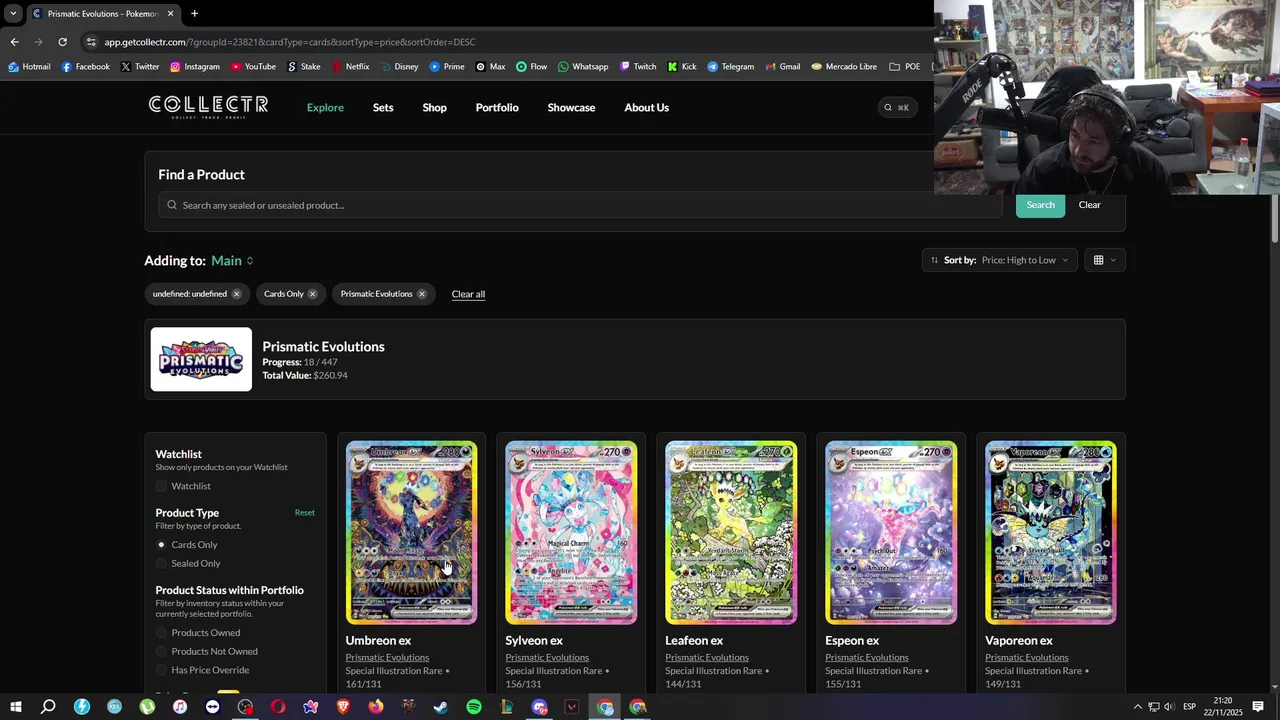
Task: Close the Prismatic Evolutions browser tab
Action: (170, 13)
